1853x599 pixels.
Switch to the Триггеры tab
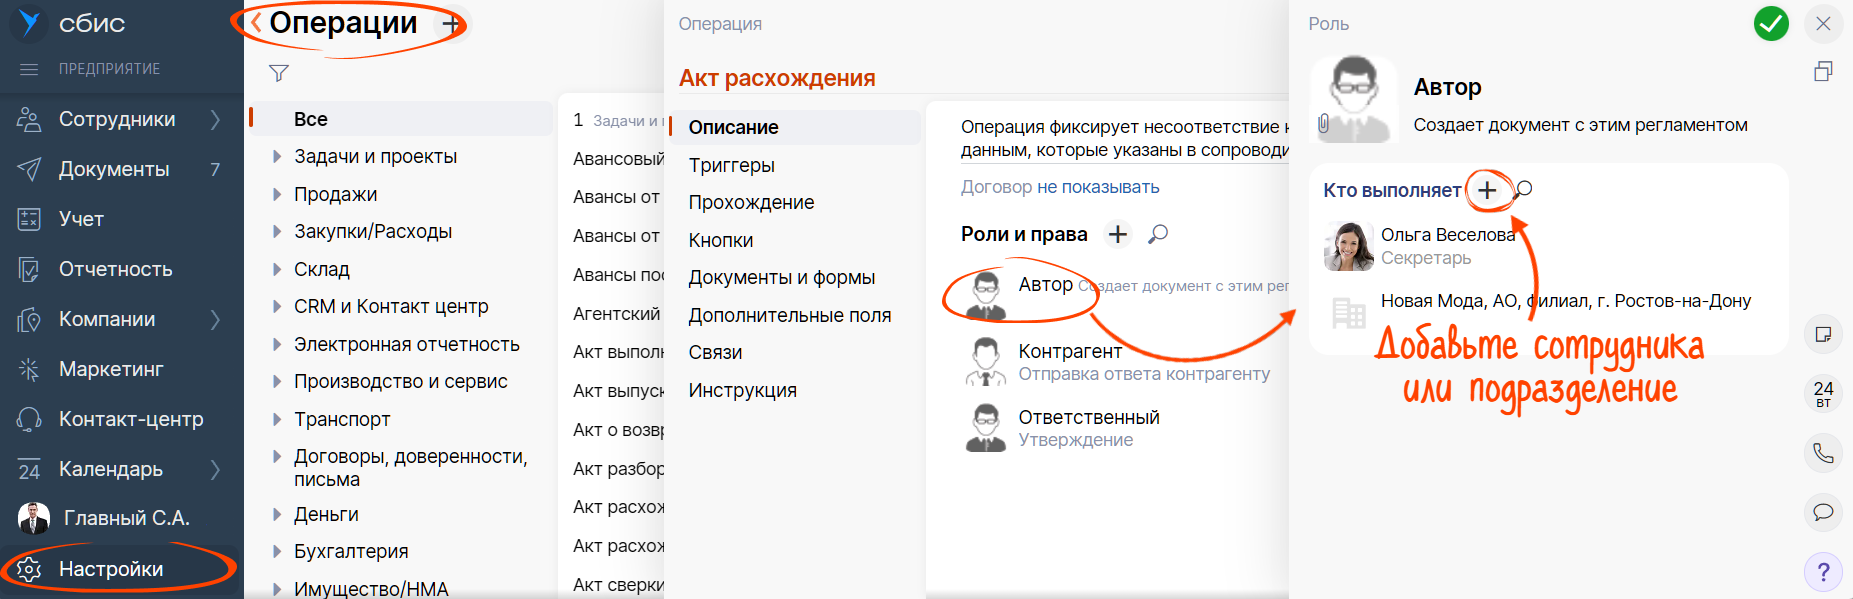[x=731, y=165]
